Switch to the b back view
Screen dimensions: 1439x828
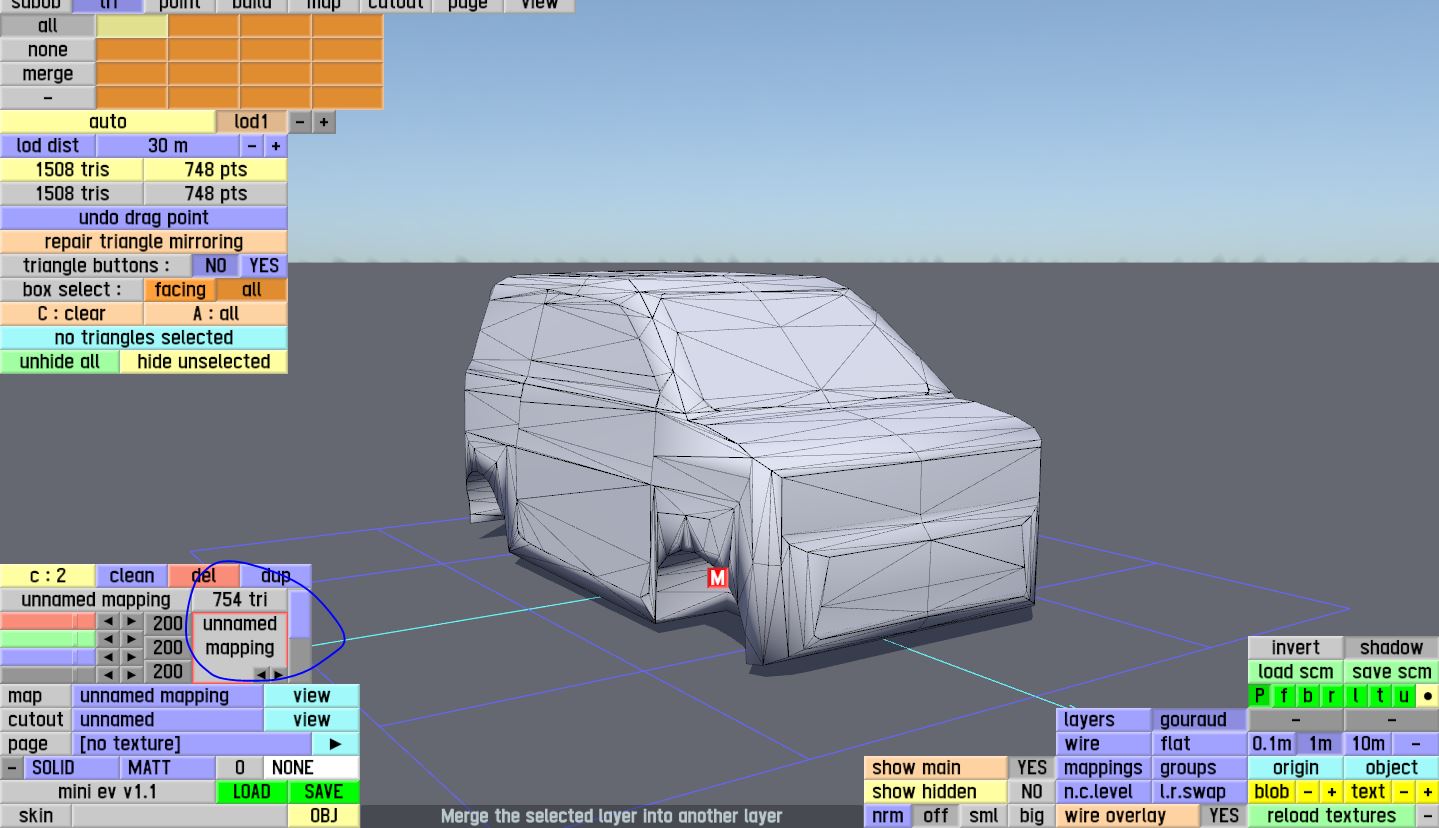click(x=1308, y=696)
